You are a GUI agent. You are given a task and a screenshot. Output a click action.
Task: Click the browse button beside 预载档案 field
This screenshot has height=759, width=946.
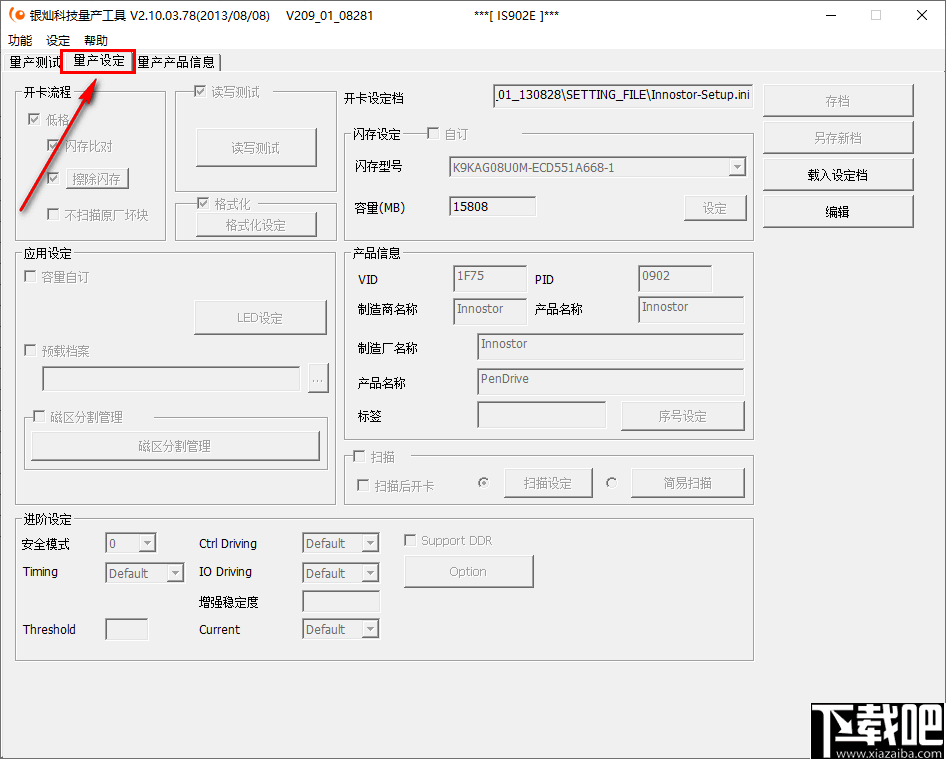[318, 379]
